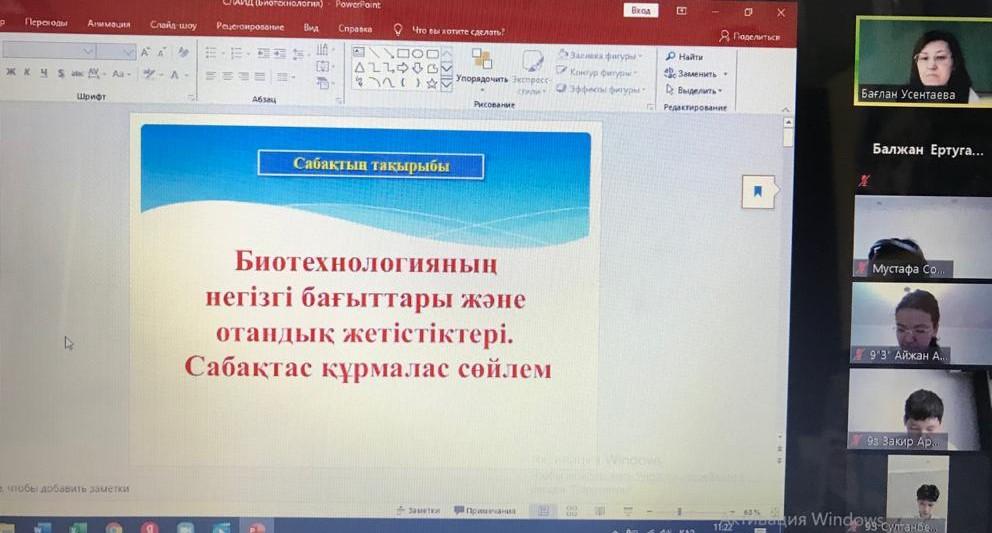Open the Рецензирование ribbon tab
Viewport: 992px width, 533px height.
tap(250, 27)
